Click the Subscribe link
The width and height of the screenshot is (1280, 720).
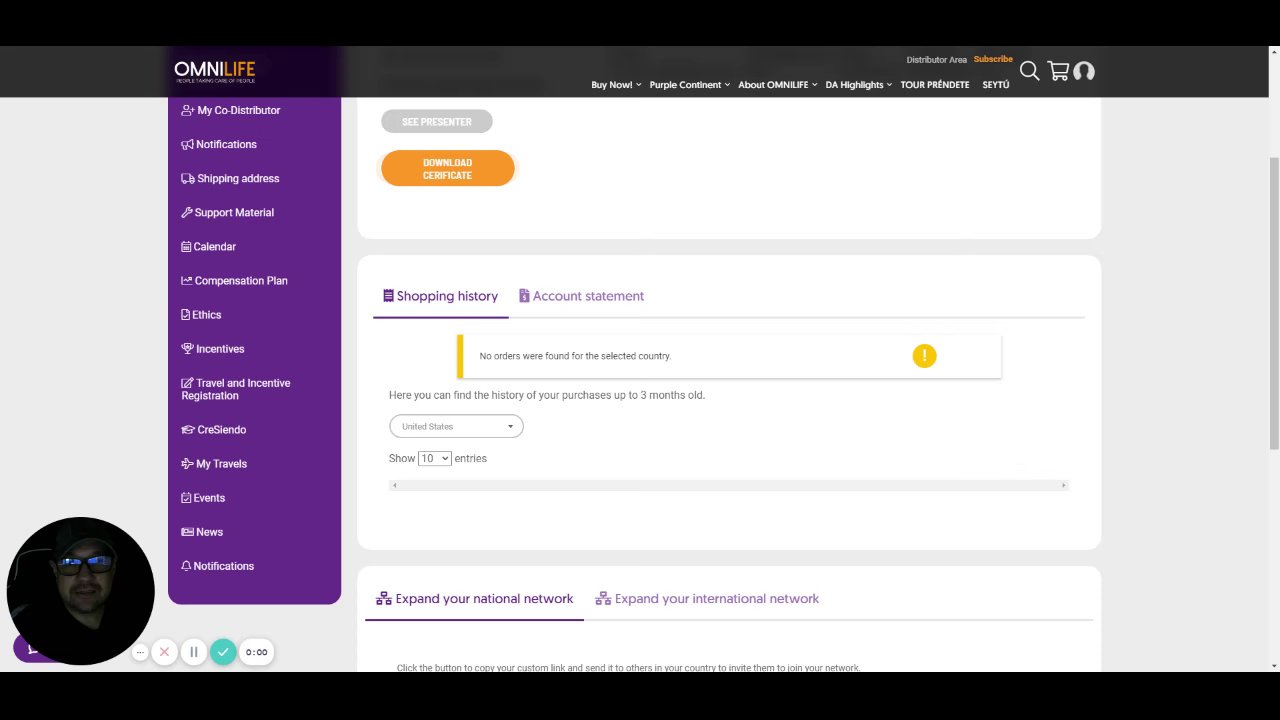click(993, 59)
